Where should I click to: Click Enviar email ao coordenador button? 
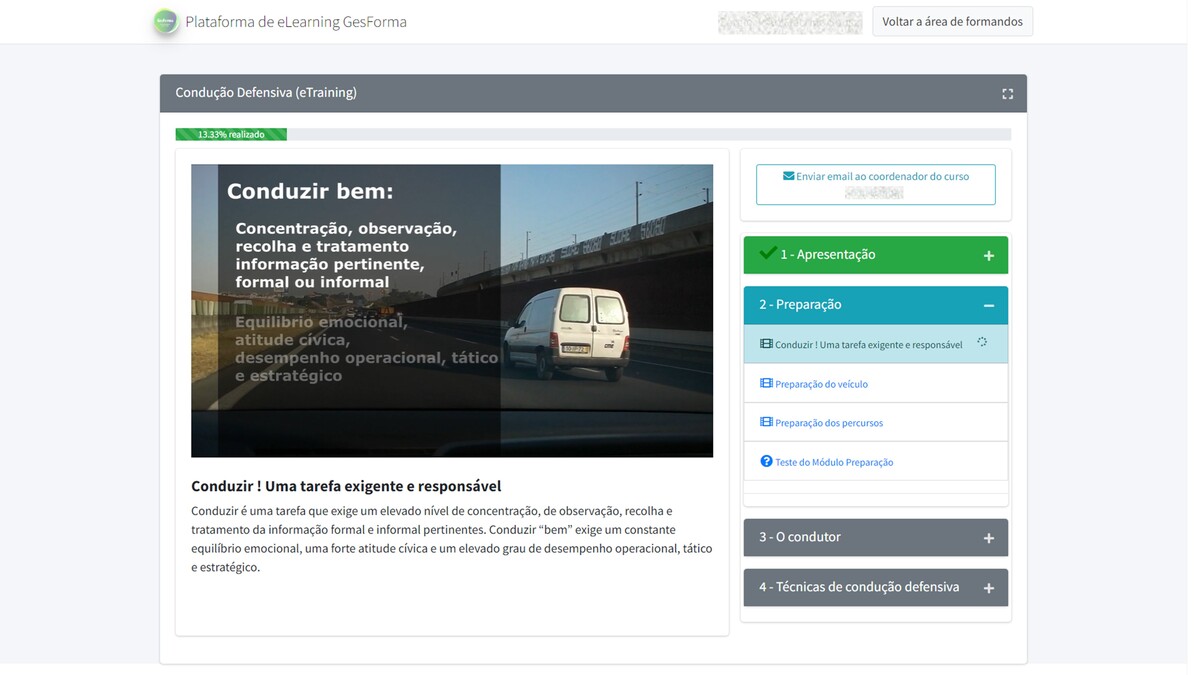click(875, 184)
